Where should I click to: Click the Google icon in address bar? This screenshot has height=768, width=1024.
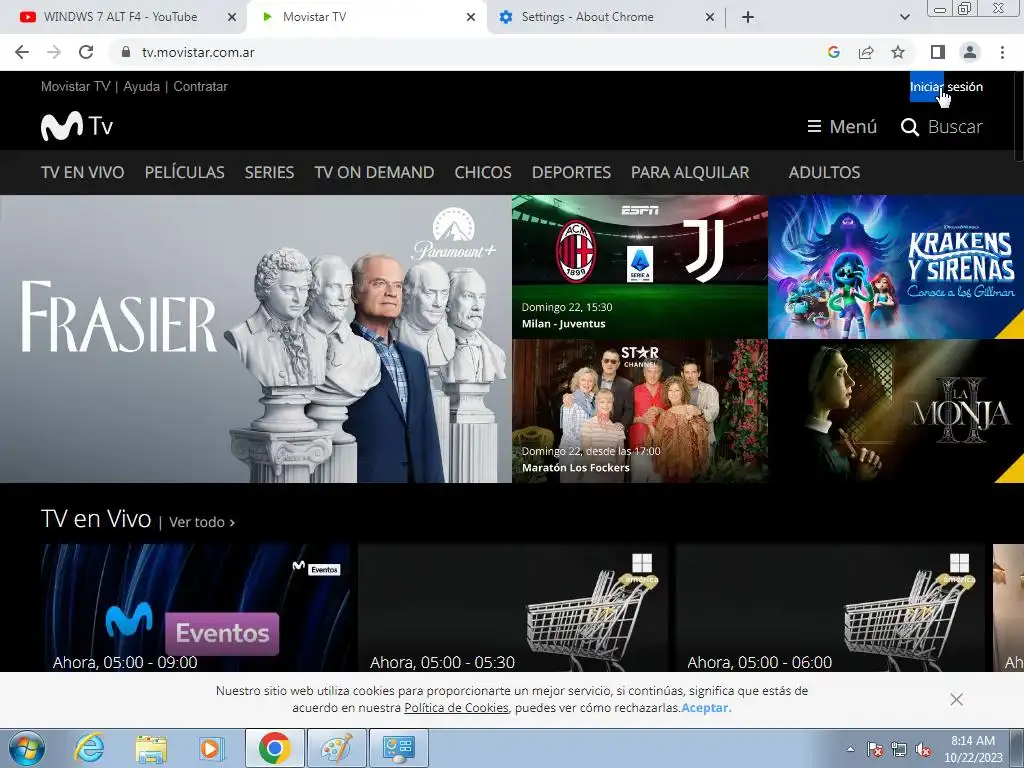pyautogui.click(x=833, y=52)
